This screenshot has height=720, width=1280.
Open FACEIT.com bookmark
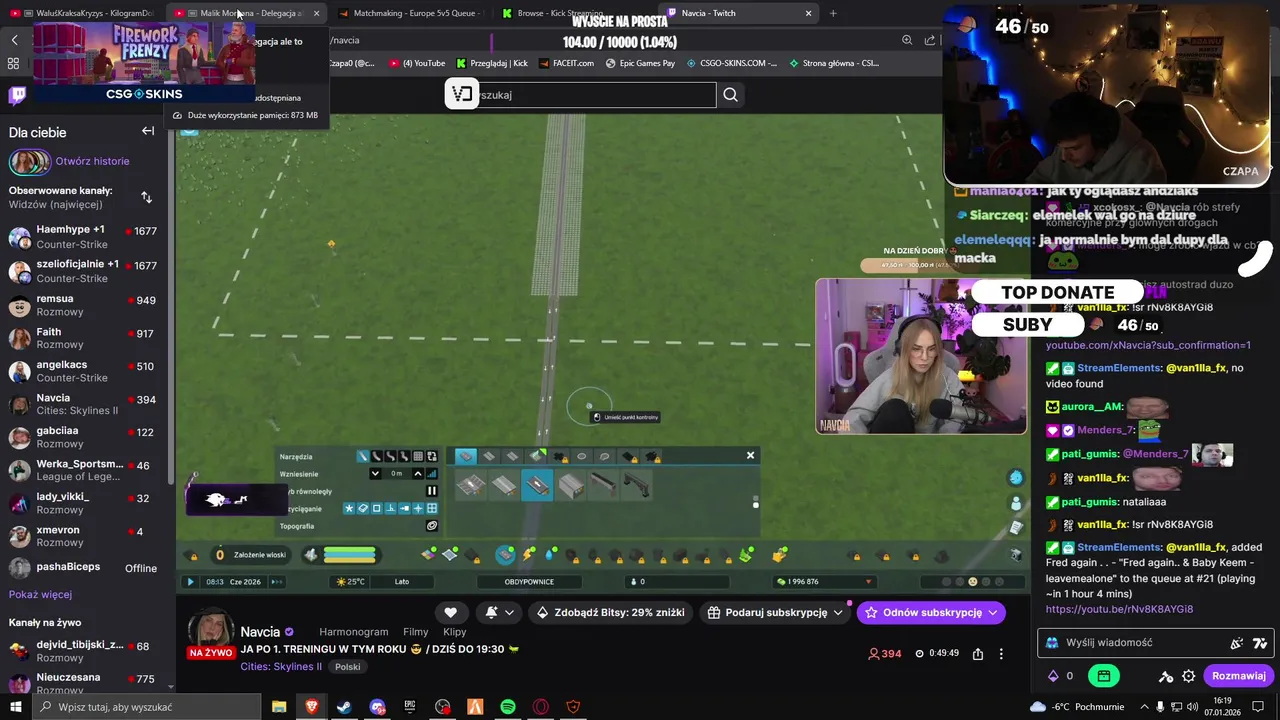click(566, 63)
